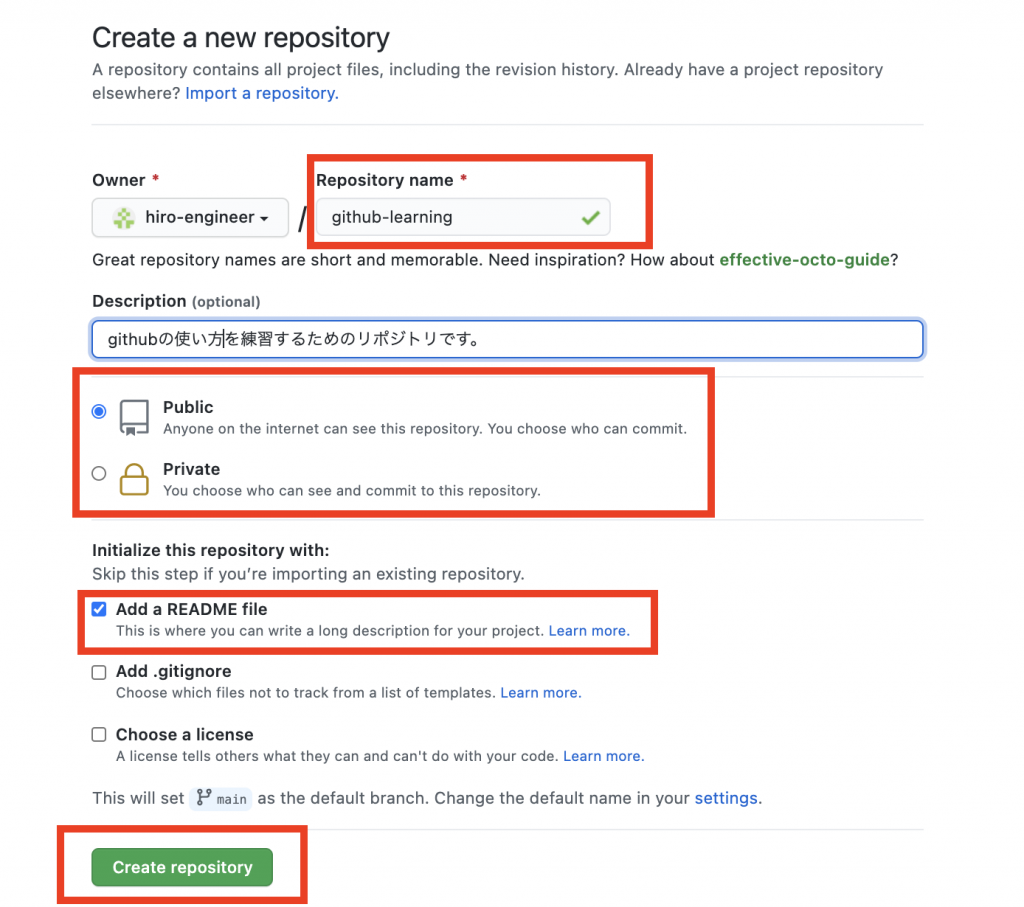The image size is (1024, 907).
Task: Click the Create repository button
Action: click(x=182, y=867)
